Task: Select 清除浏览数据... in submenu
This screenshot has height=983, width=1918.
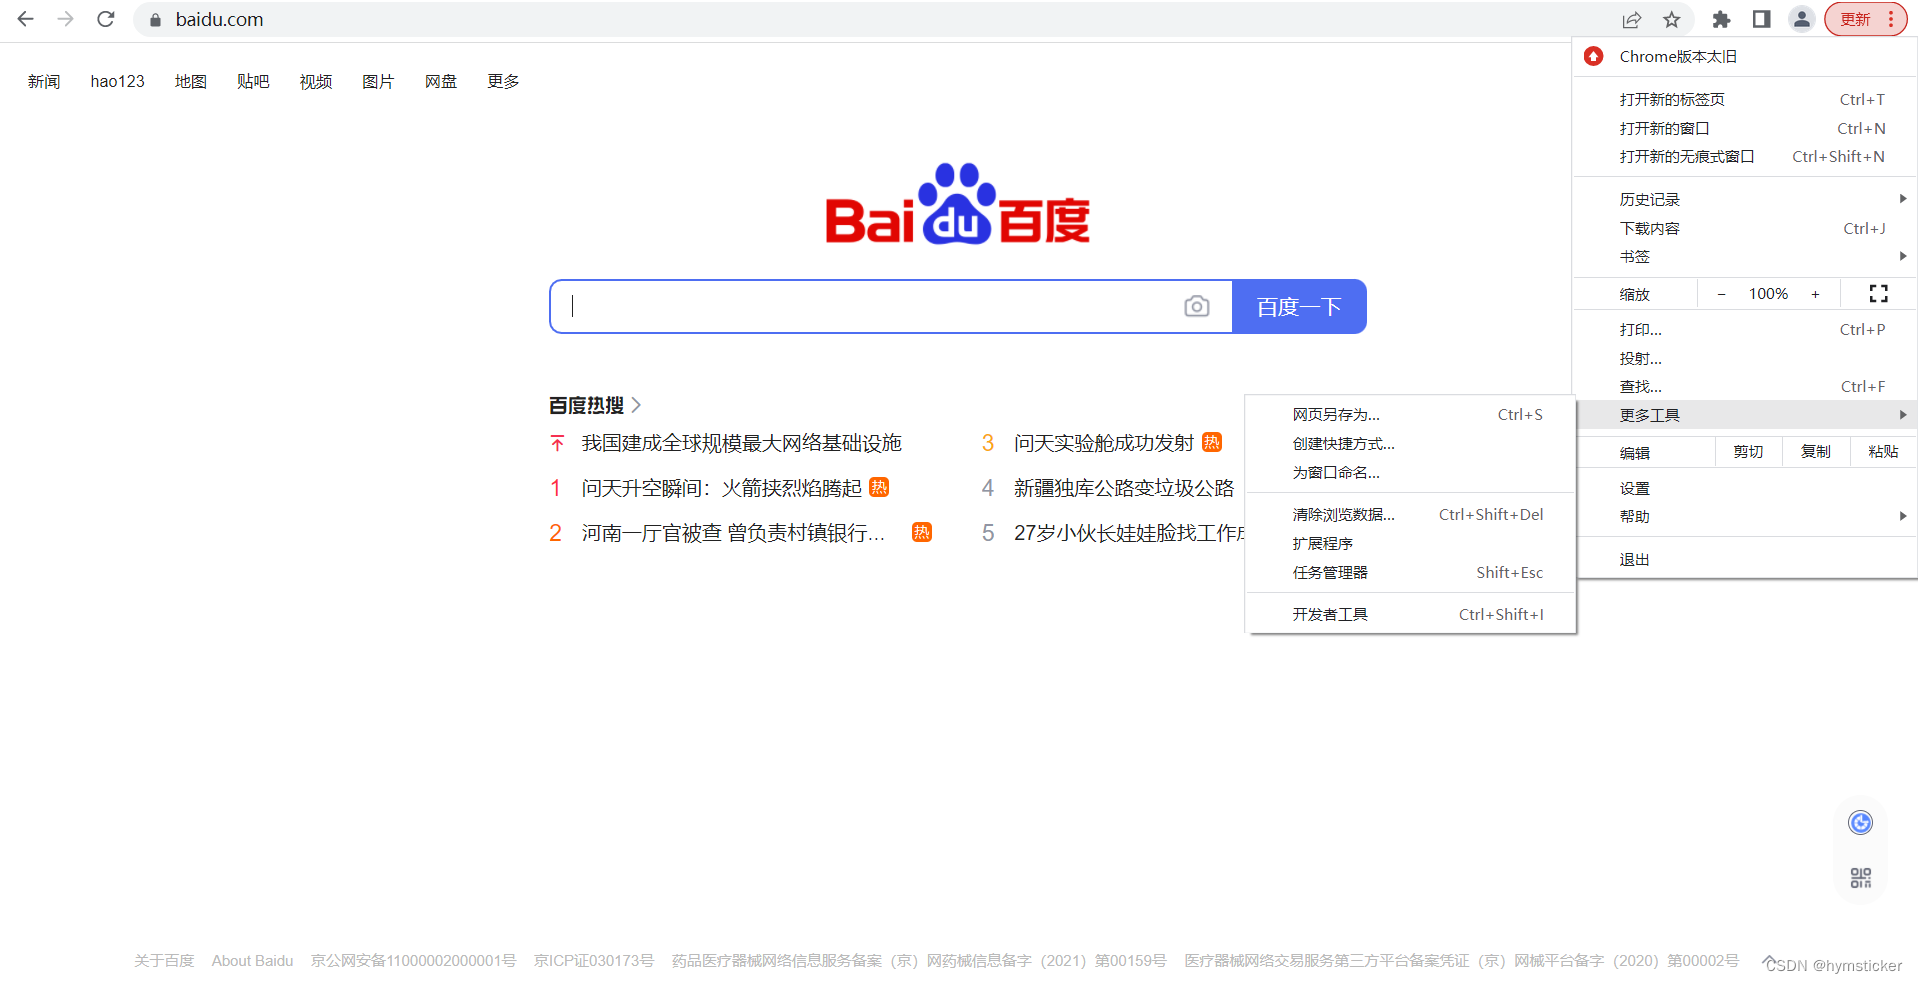Action: [x=1411, y=514]
